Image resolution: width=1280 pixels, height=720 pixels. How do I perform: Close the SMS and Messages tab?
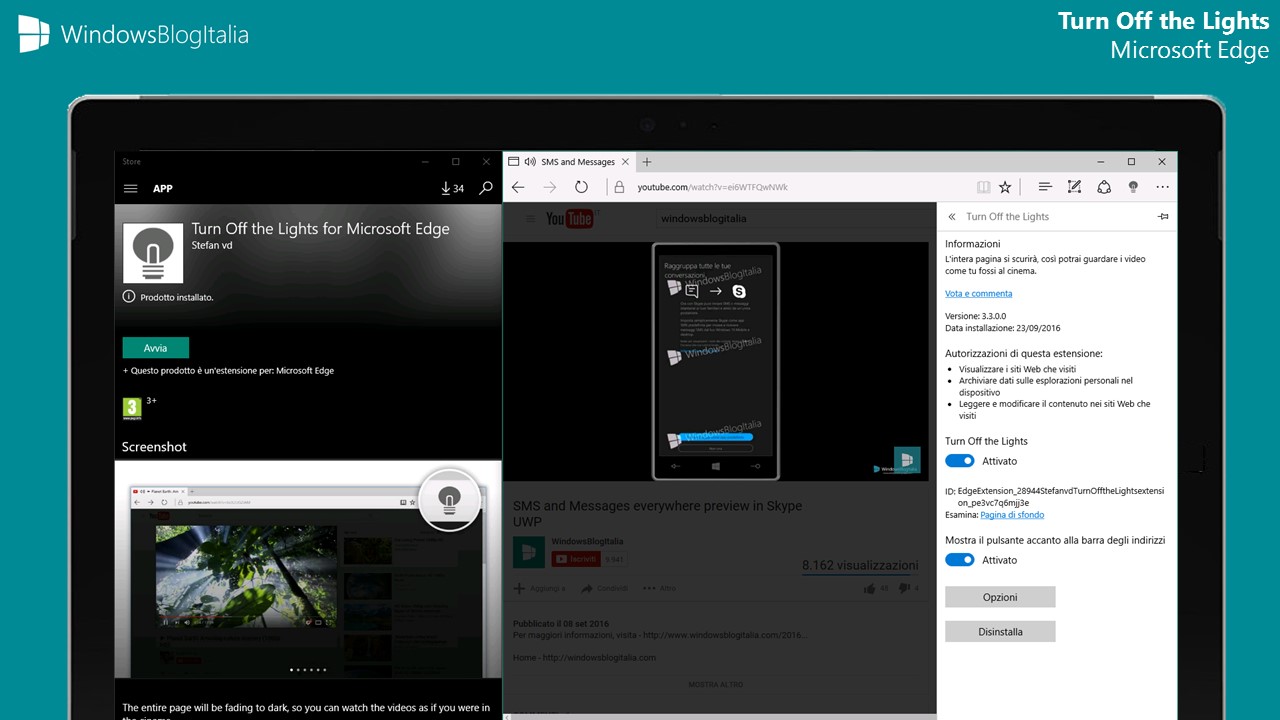pos(626,162)
